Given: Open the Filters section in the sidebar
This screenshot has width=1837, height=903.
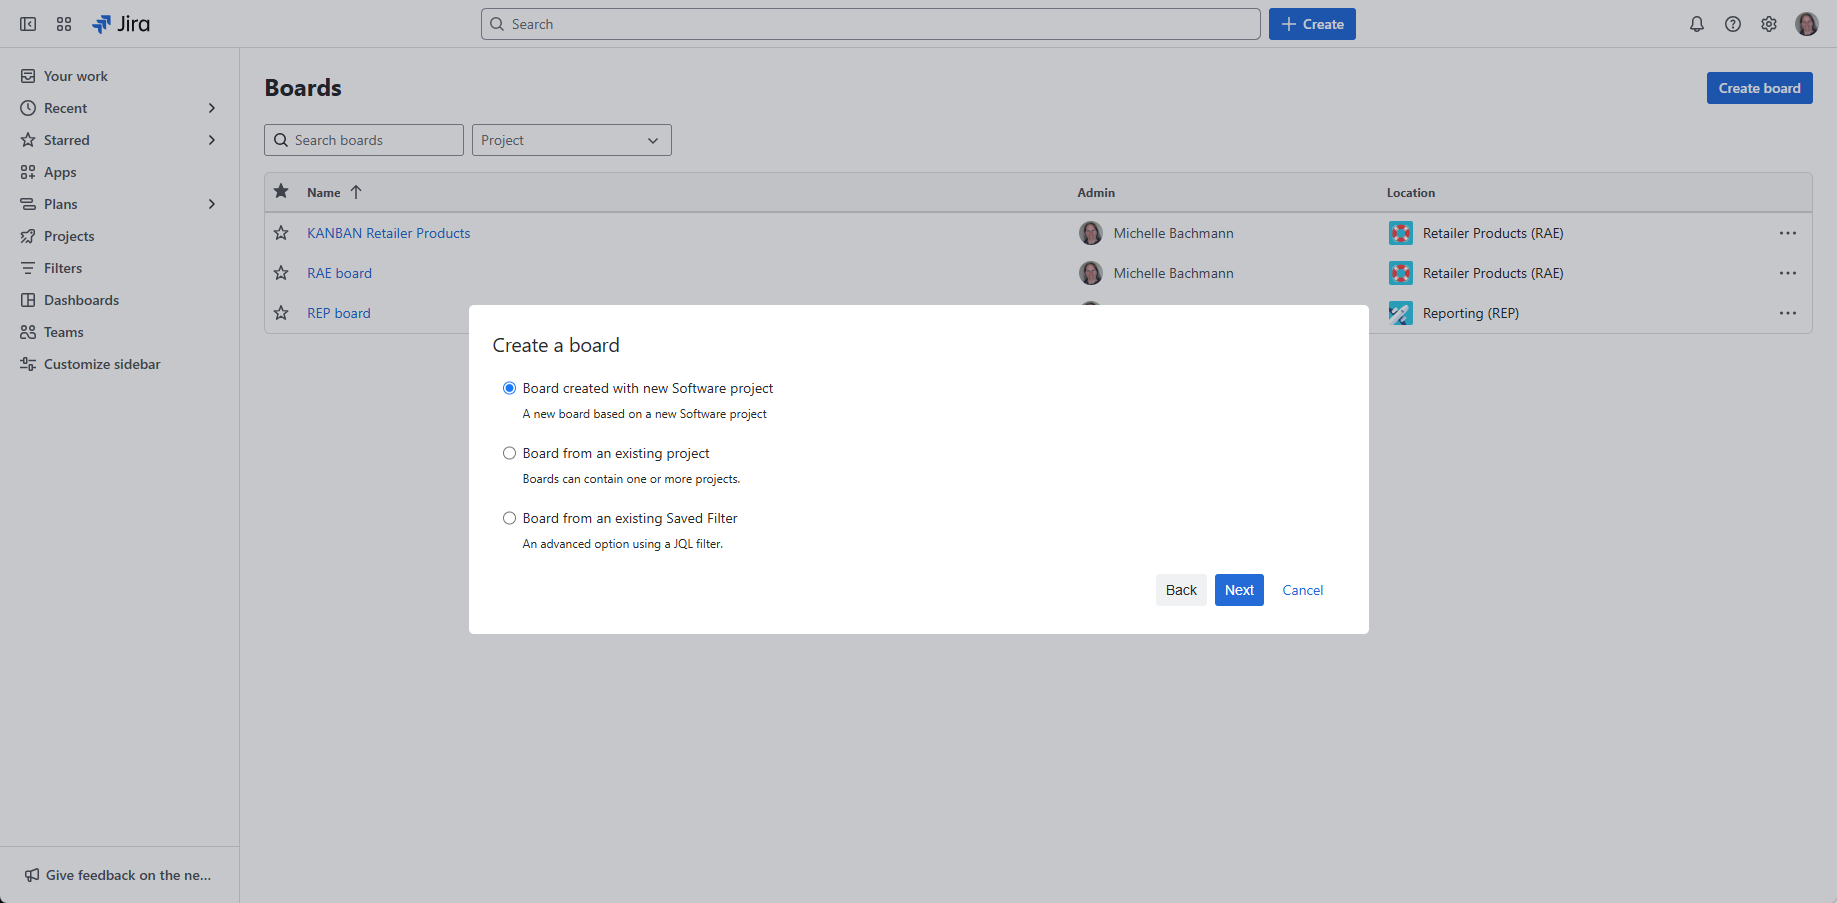Looking at the screenshot, I should click(63, 267).
